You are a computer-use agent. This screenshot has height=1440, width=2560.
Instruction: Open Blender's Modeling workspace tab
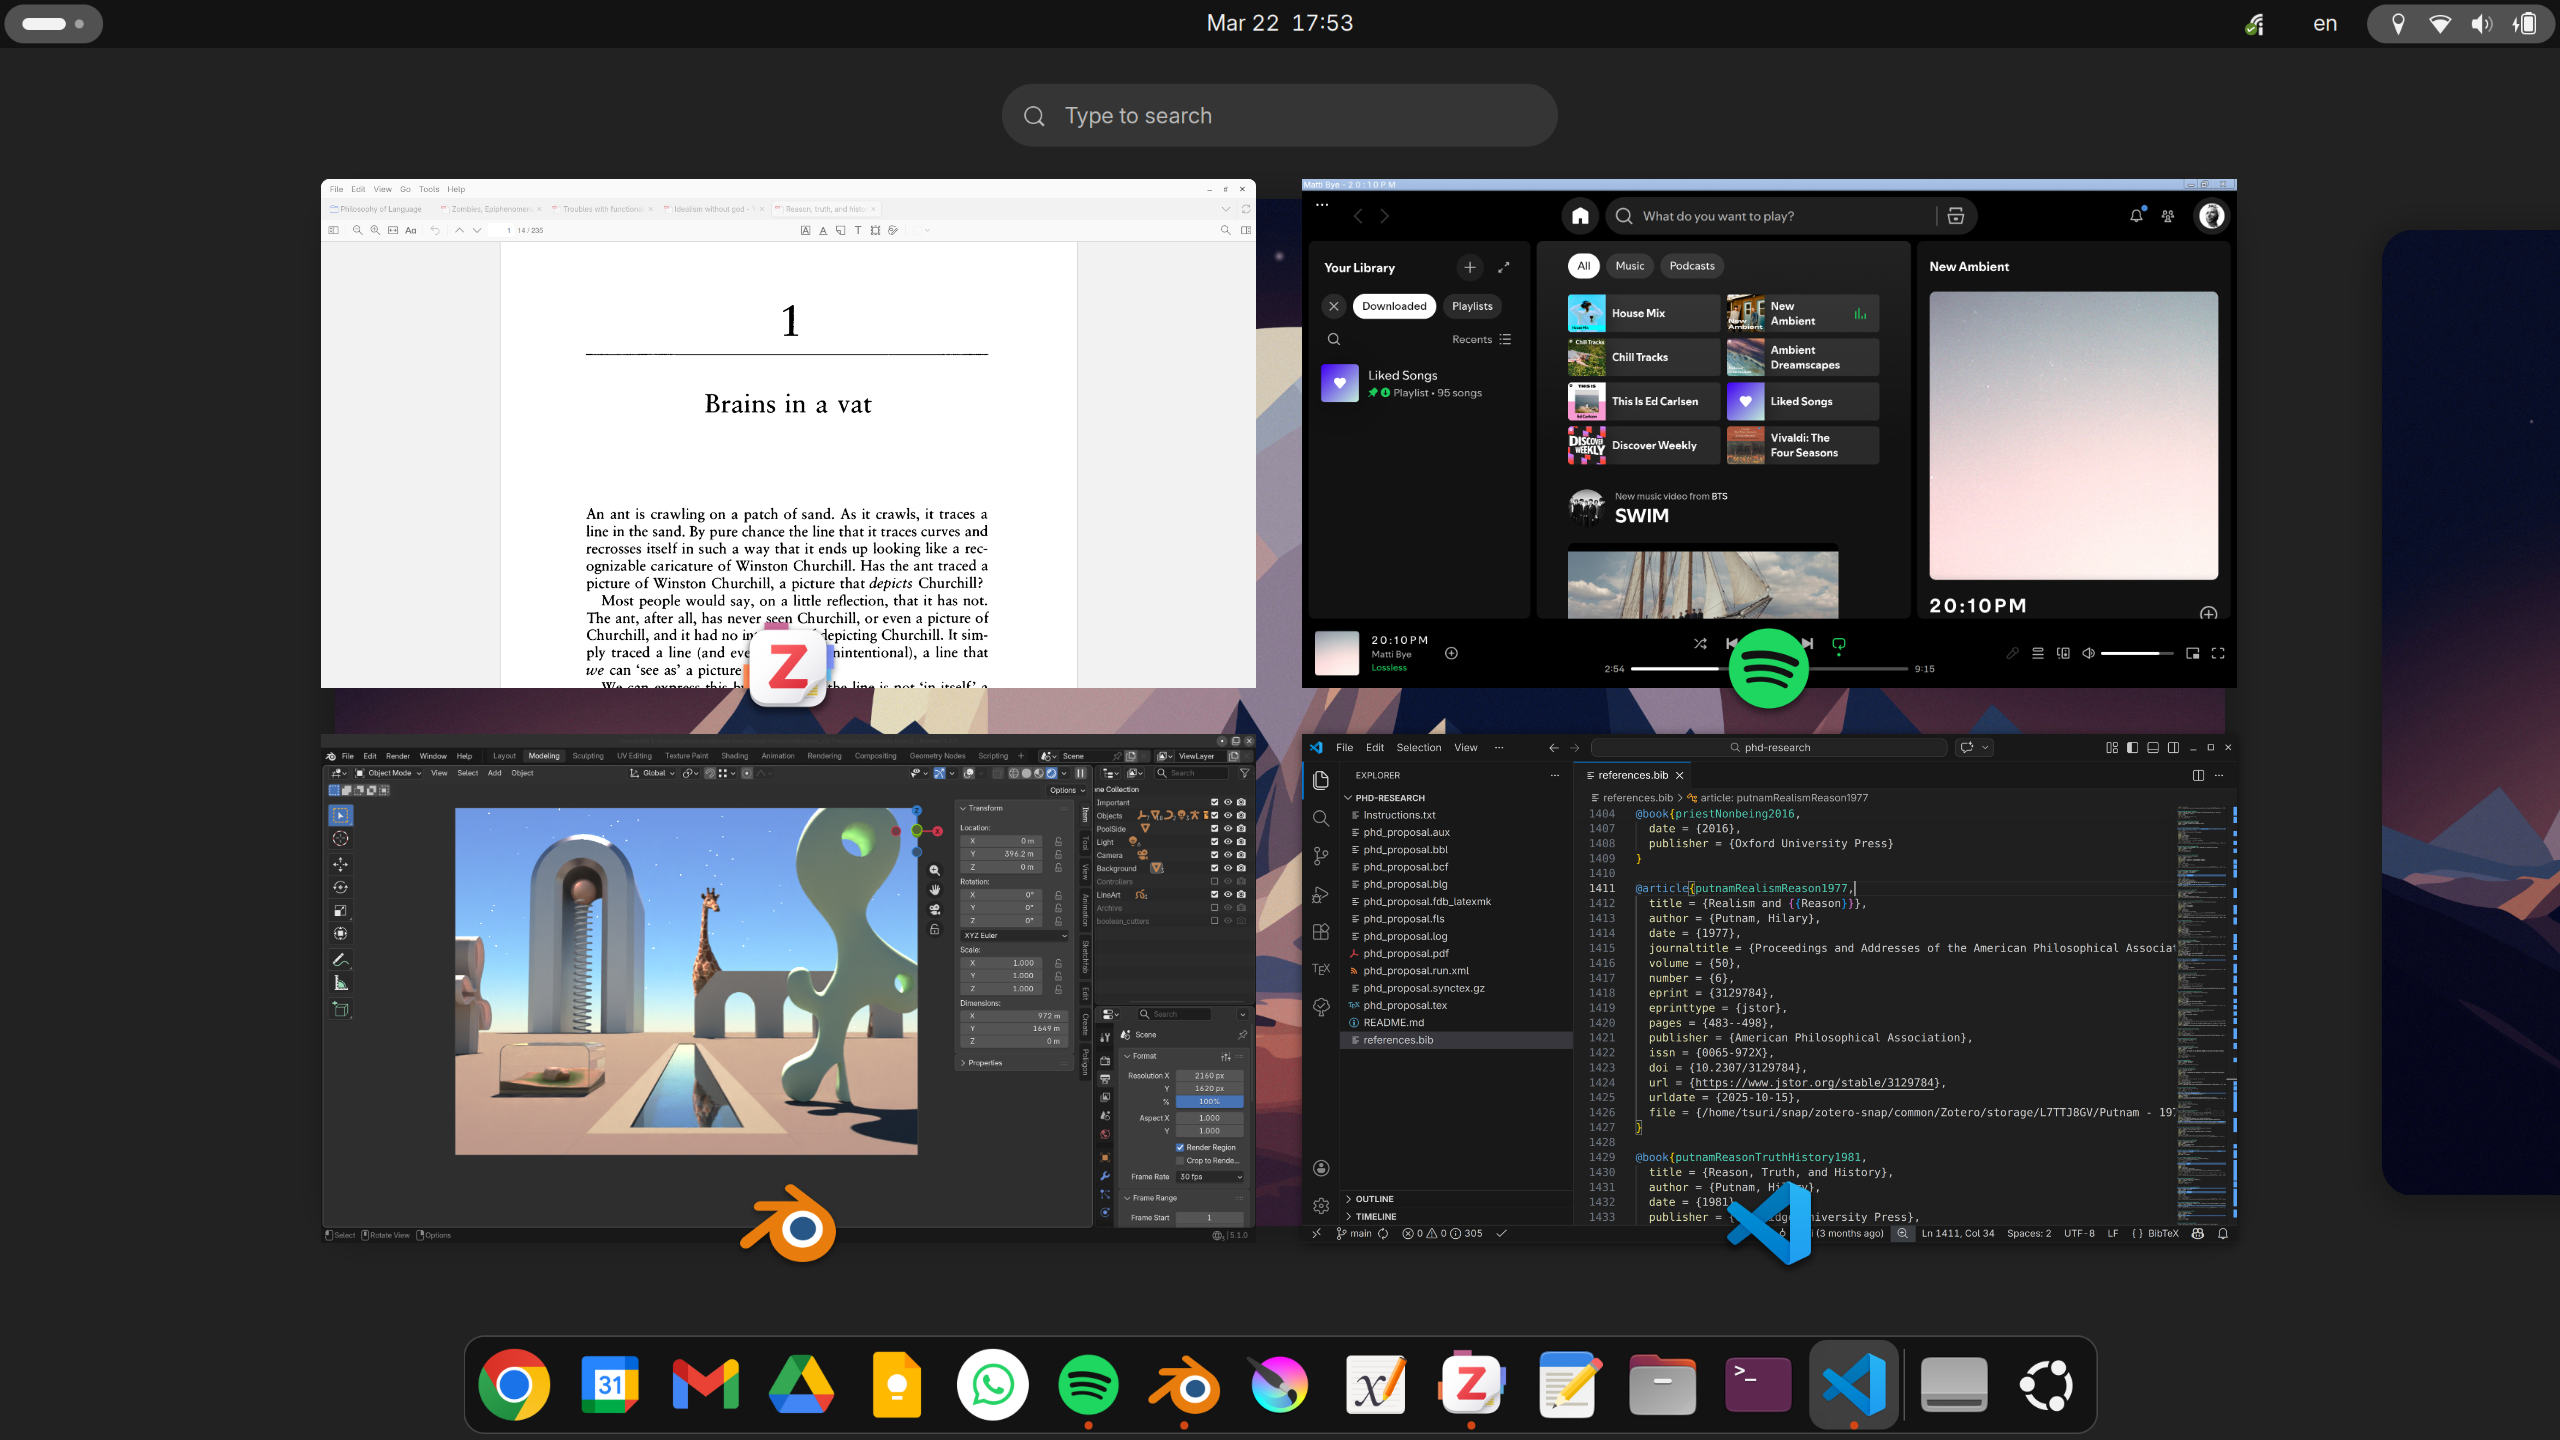[544, 756]
